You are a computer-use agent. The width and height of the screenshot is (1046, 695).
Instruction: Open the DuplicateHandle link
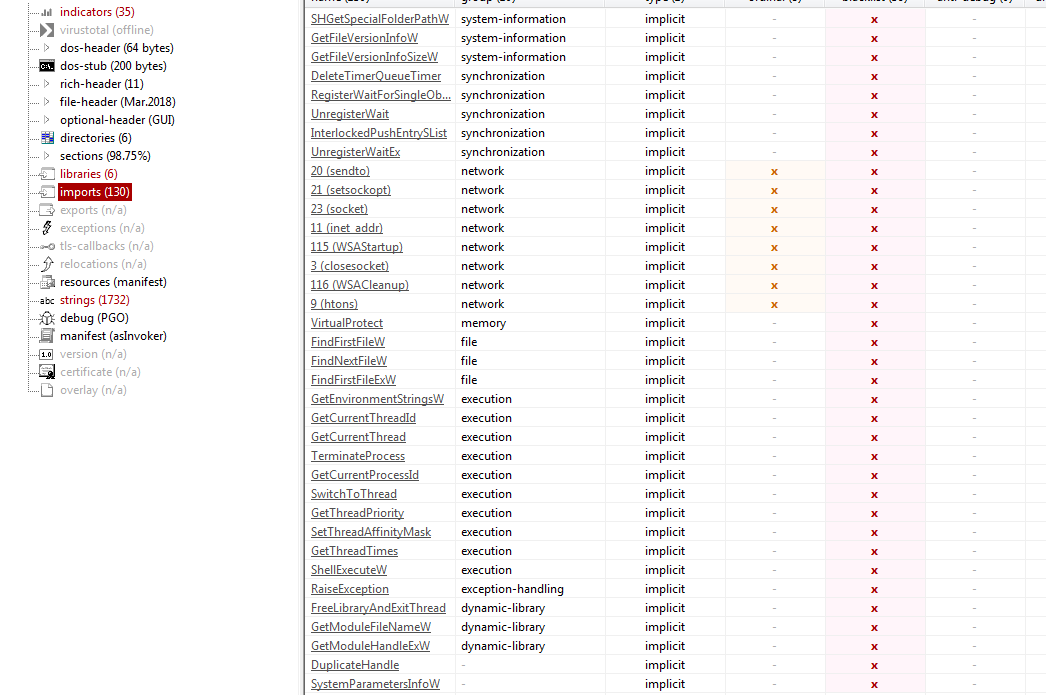coord(355,665)
